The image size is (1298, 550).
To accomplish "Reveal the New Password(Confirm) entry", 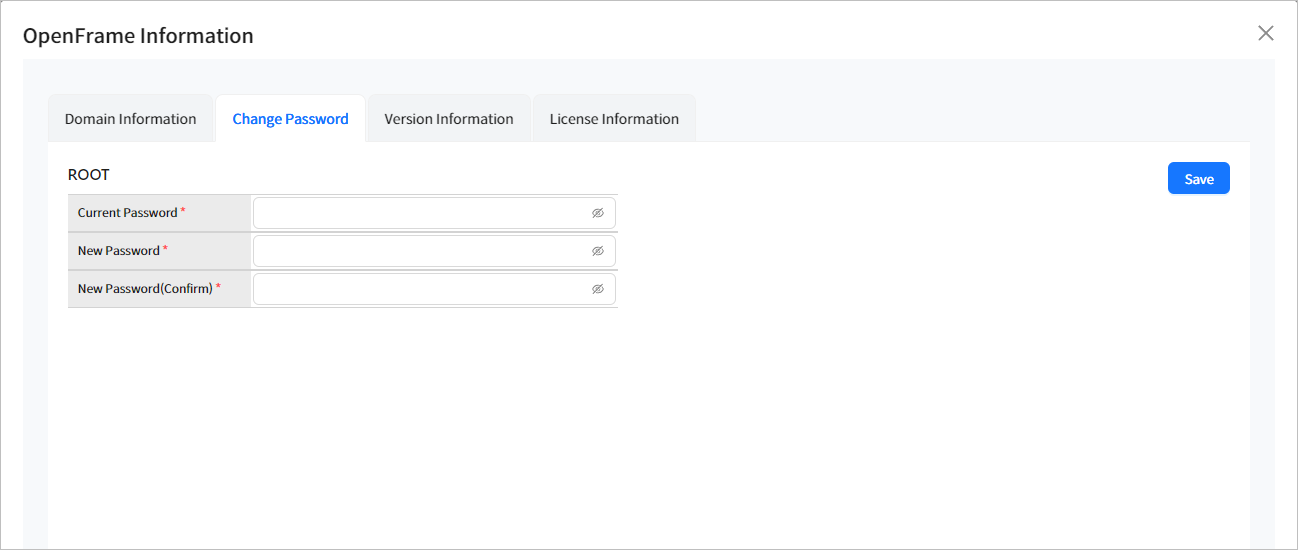I will pos(598,289).
